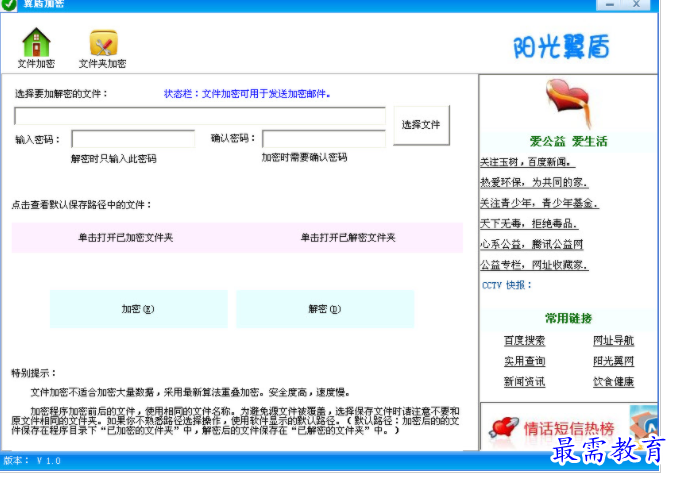Open the 新闻资讯 link
Screen dimensions: 674x481
pyautogui.click(x=524, y=382)
